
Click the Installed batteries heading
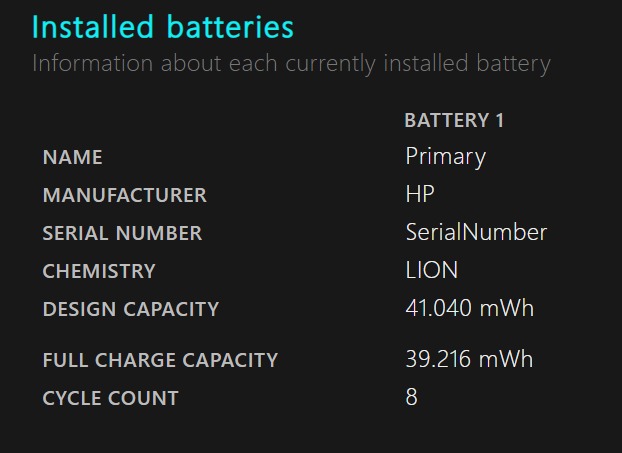(163, 27)
